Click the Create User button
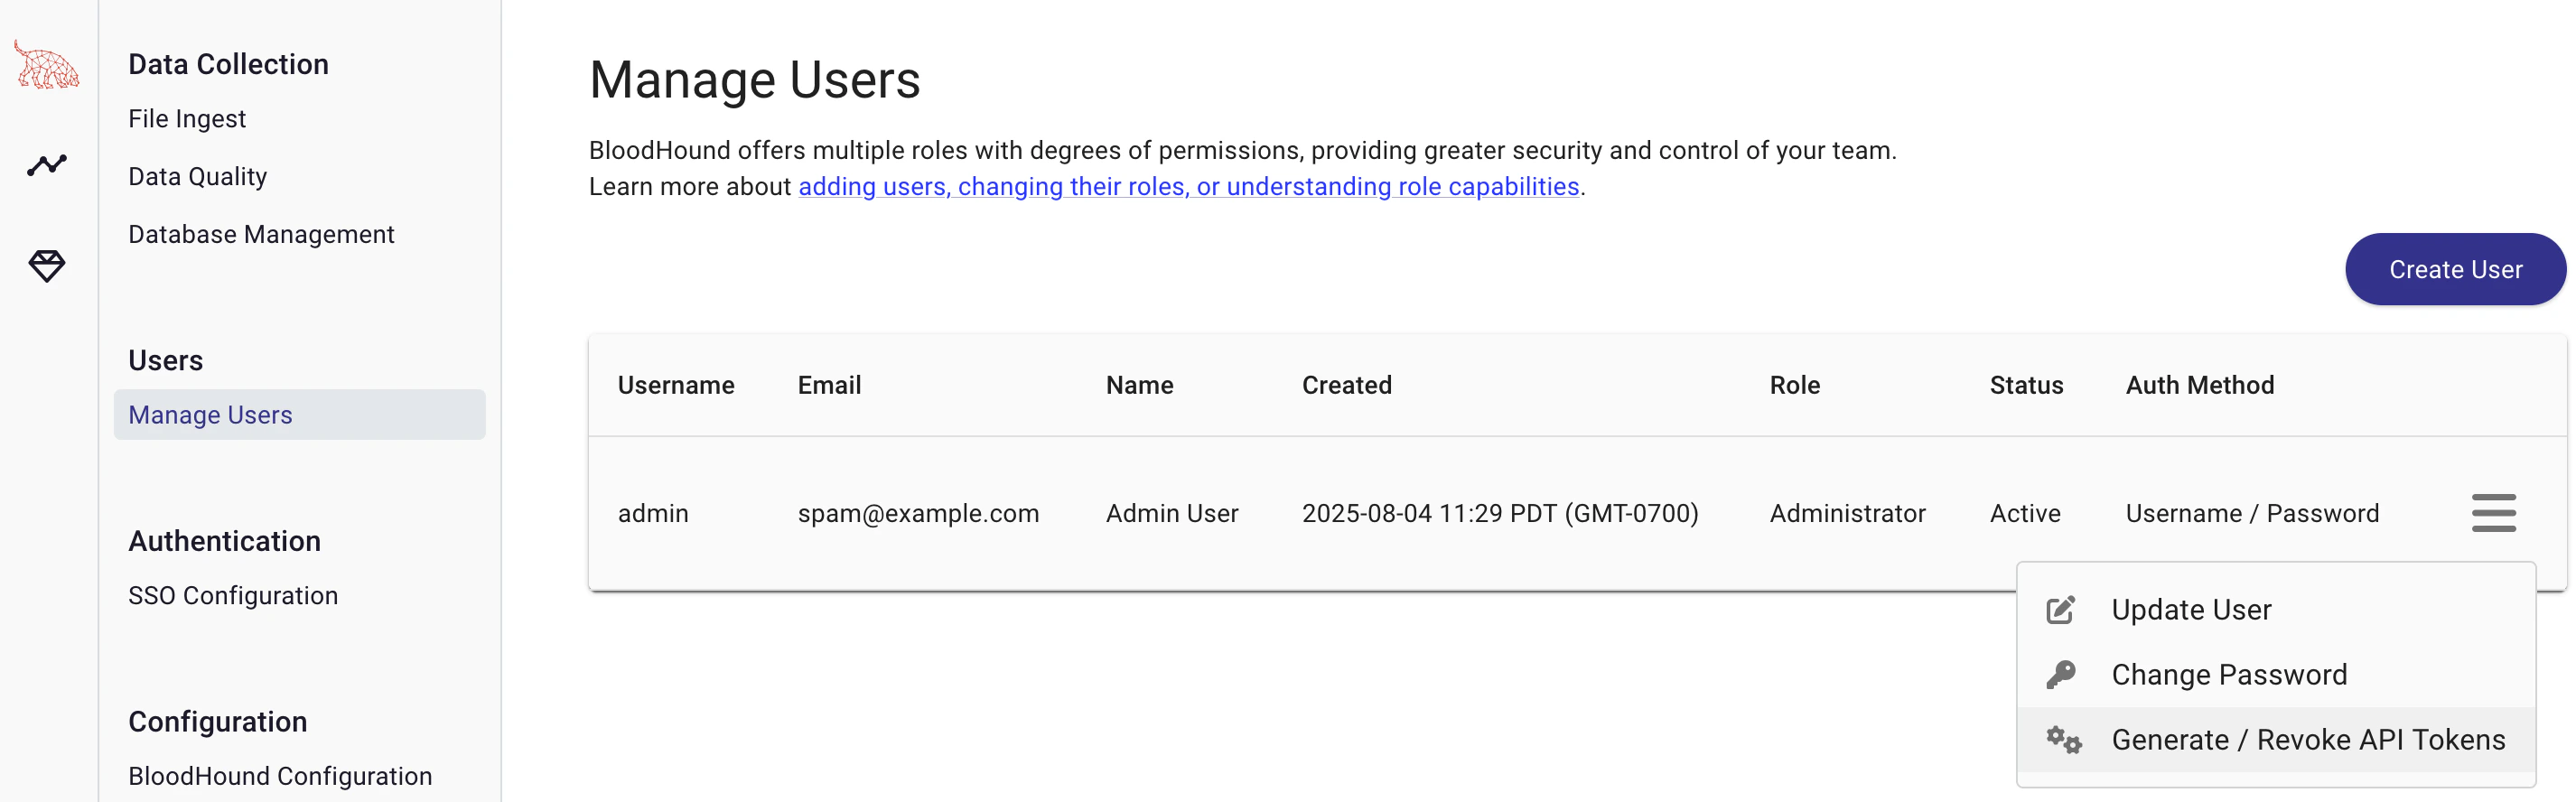The height and width of the screenshot is (802, 2576). click(2455, 269)
